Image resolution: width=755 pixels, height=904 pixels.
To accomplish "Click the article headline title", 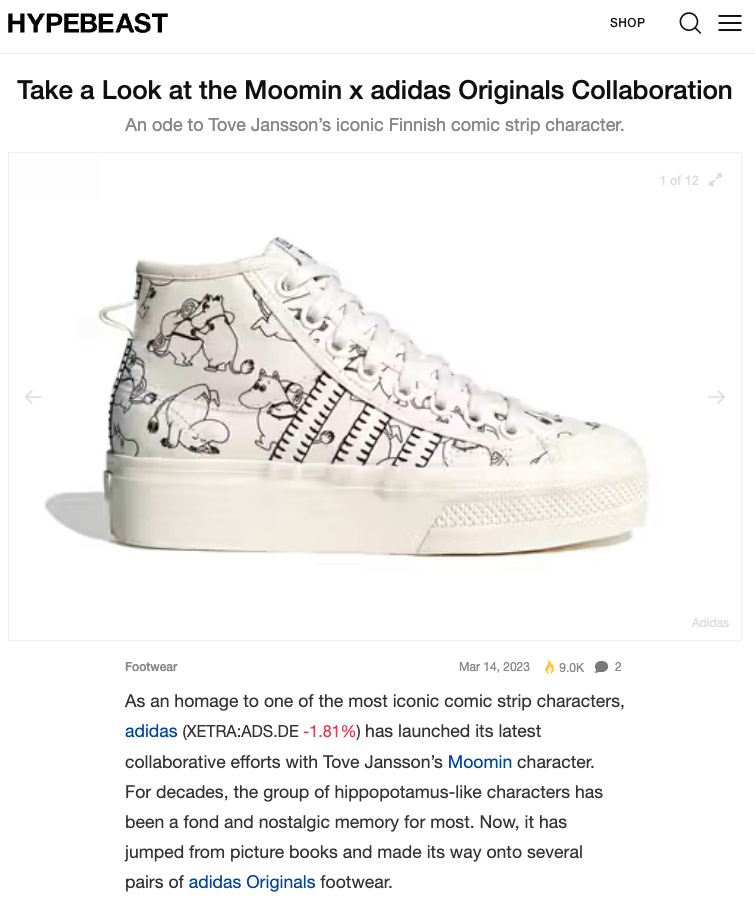I will pos(375,91).
